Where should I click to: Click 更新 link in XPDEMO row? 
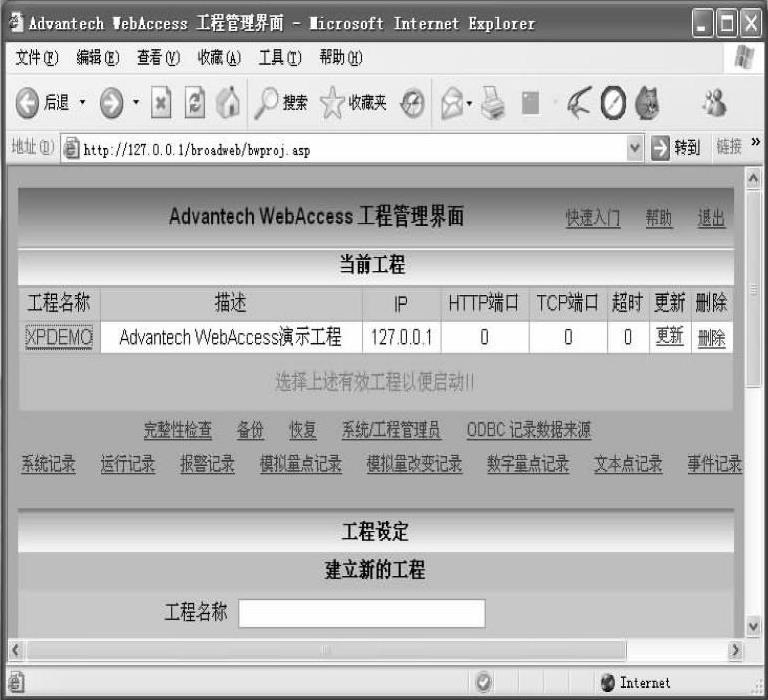click(x=670, y=336)
